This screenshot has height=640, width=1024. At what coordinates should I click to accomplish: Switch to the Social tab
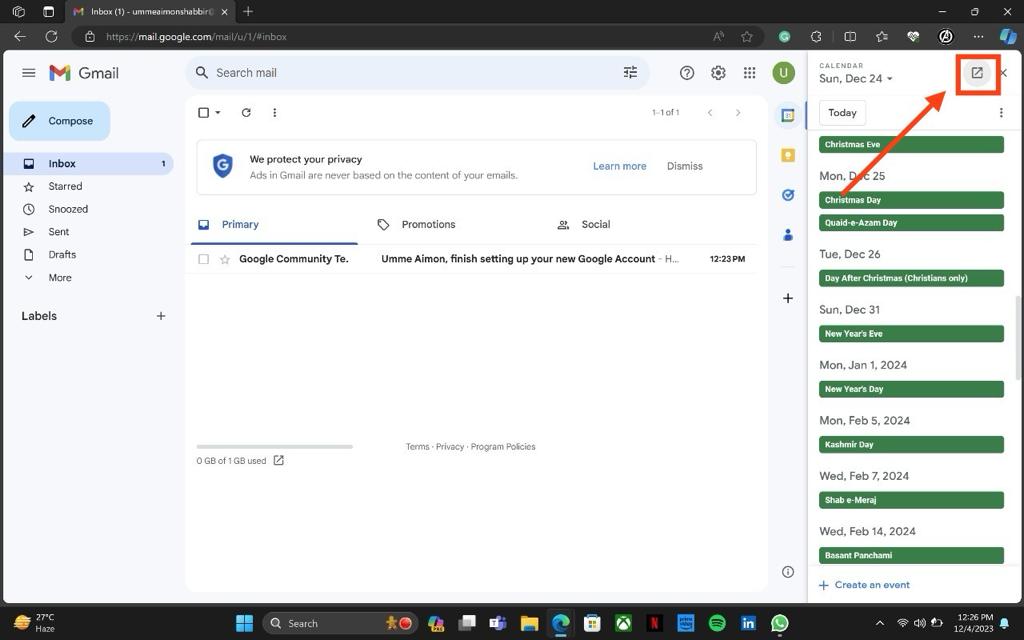point(595,225)
